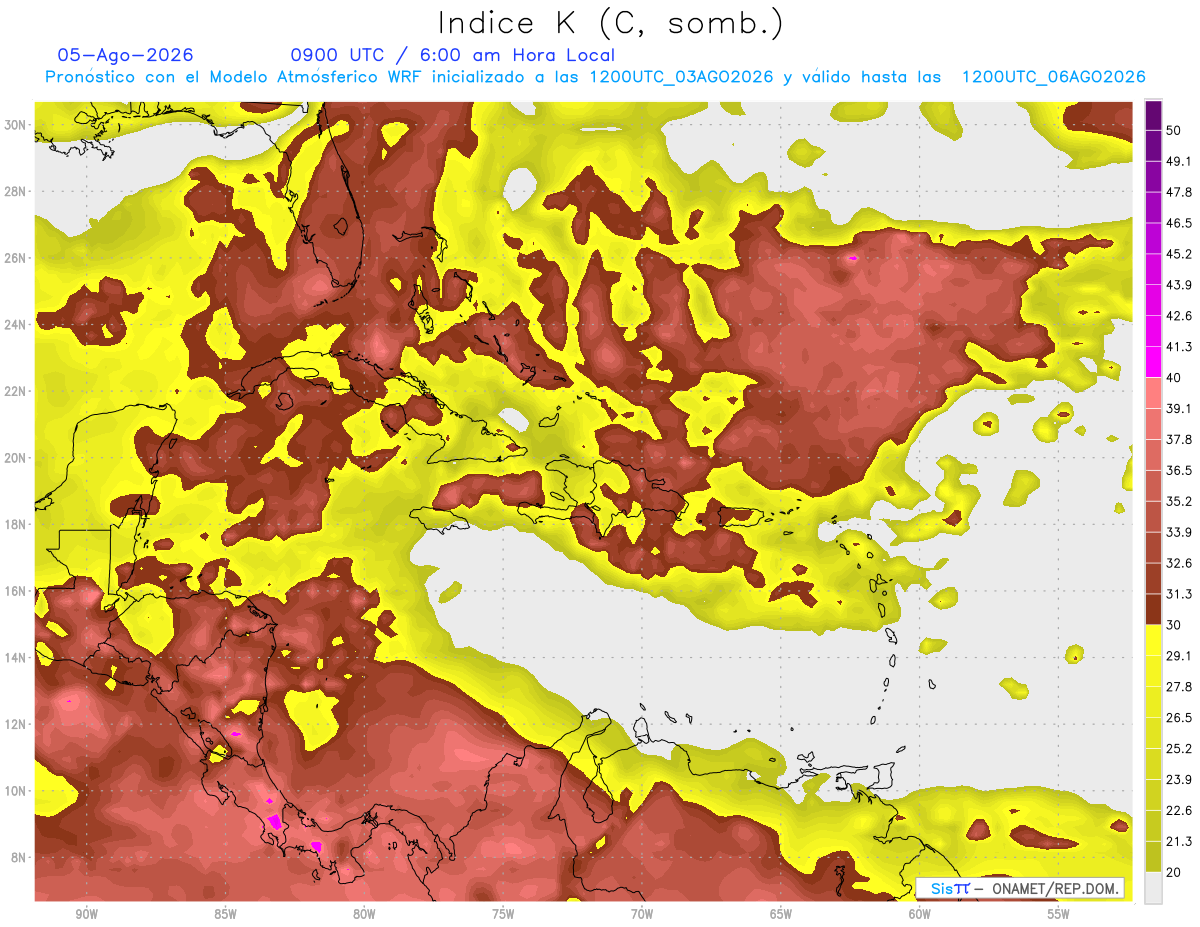
Task: Click the 10N latitude axis label
Action: click(16, 791)
